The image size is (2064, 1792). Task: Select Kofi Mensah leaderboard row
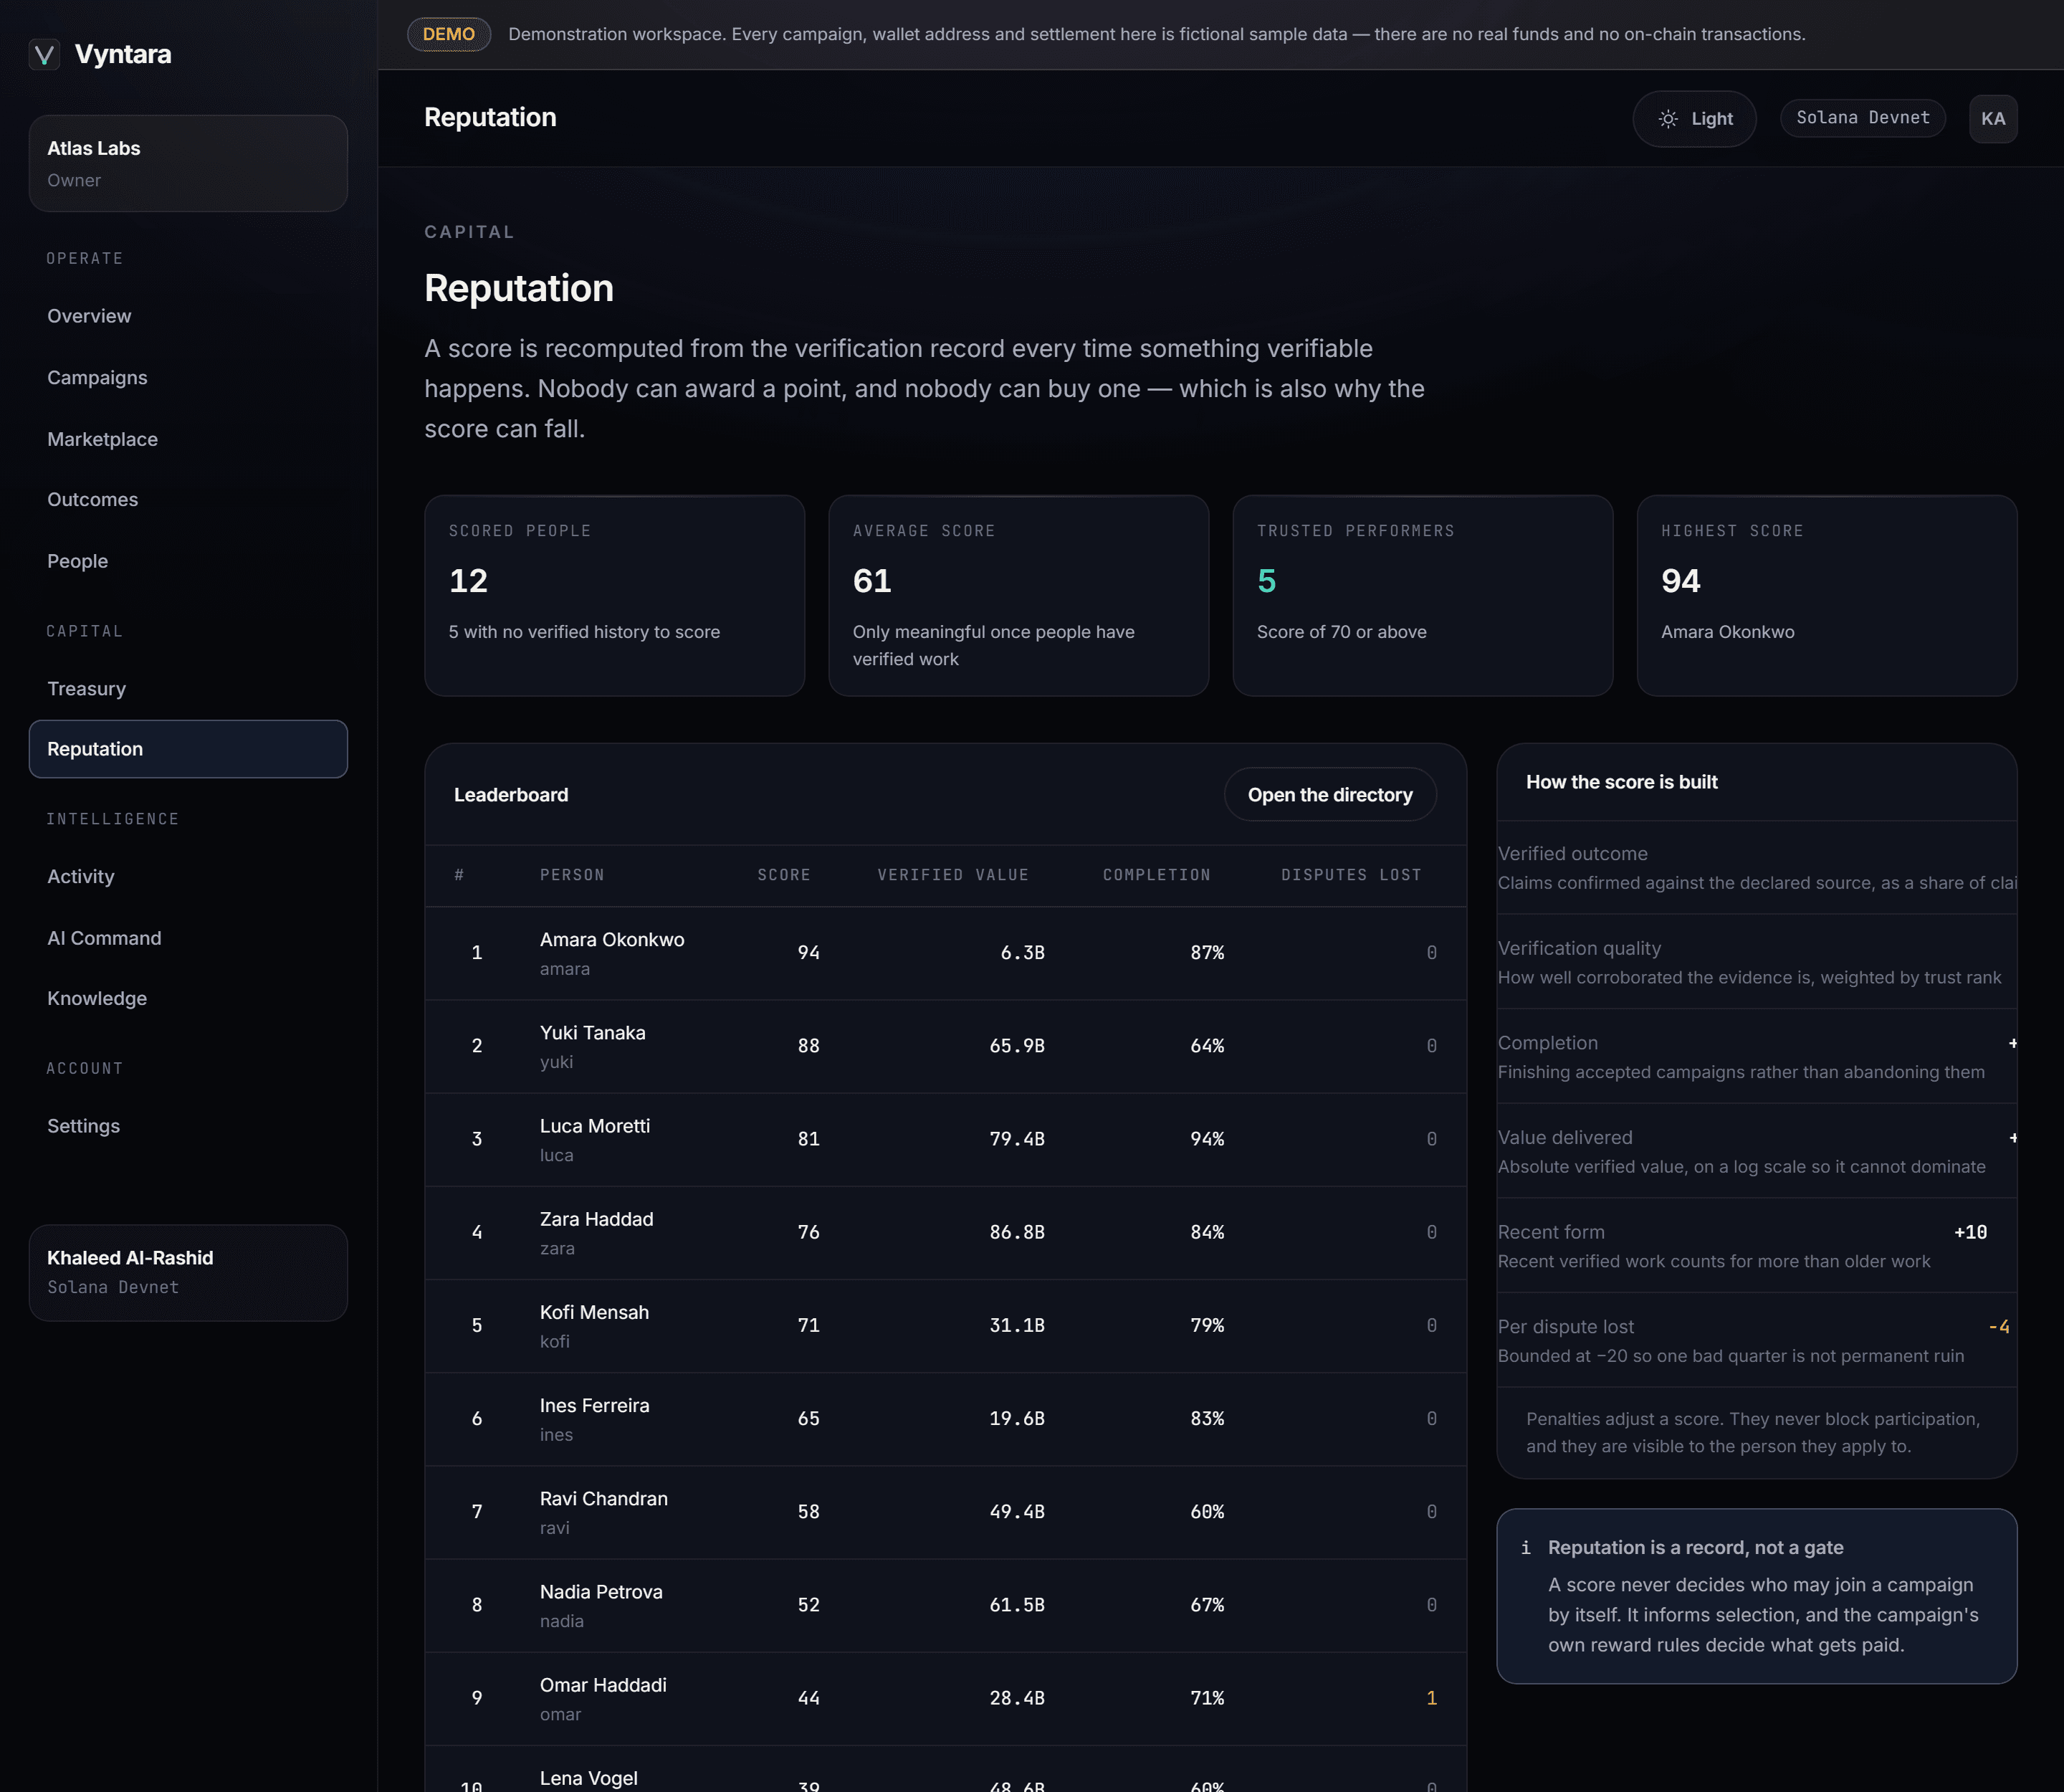click(946, 1325)
